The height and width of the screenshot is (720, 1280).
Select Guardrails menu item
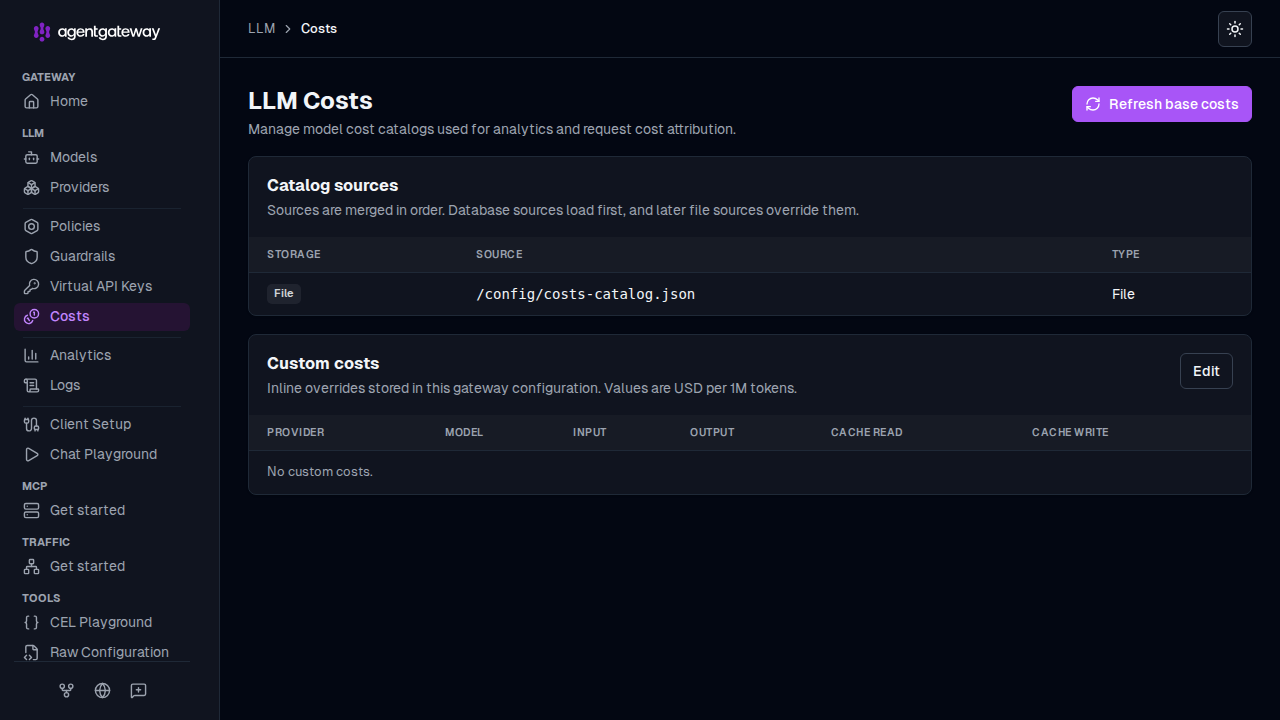102,256
